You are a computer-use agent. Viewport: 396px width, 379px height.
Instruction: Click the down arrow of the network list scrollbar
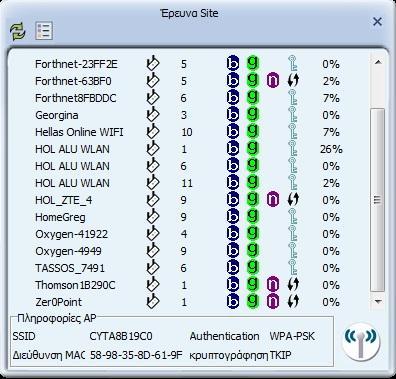click(378, 301)
